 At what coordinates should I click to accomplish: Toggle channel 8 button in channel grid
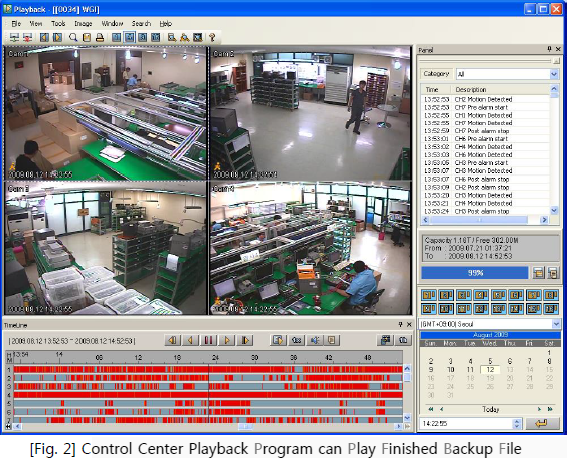pos(551,295)
